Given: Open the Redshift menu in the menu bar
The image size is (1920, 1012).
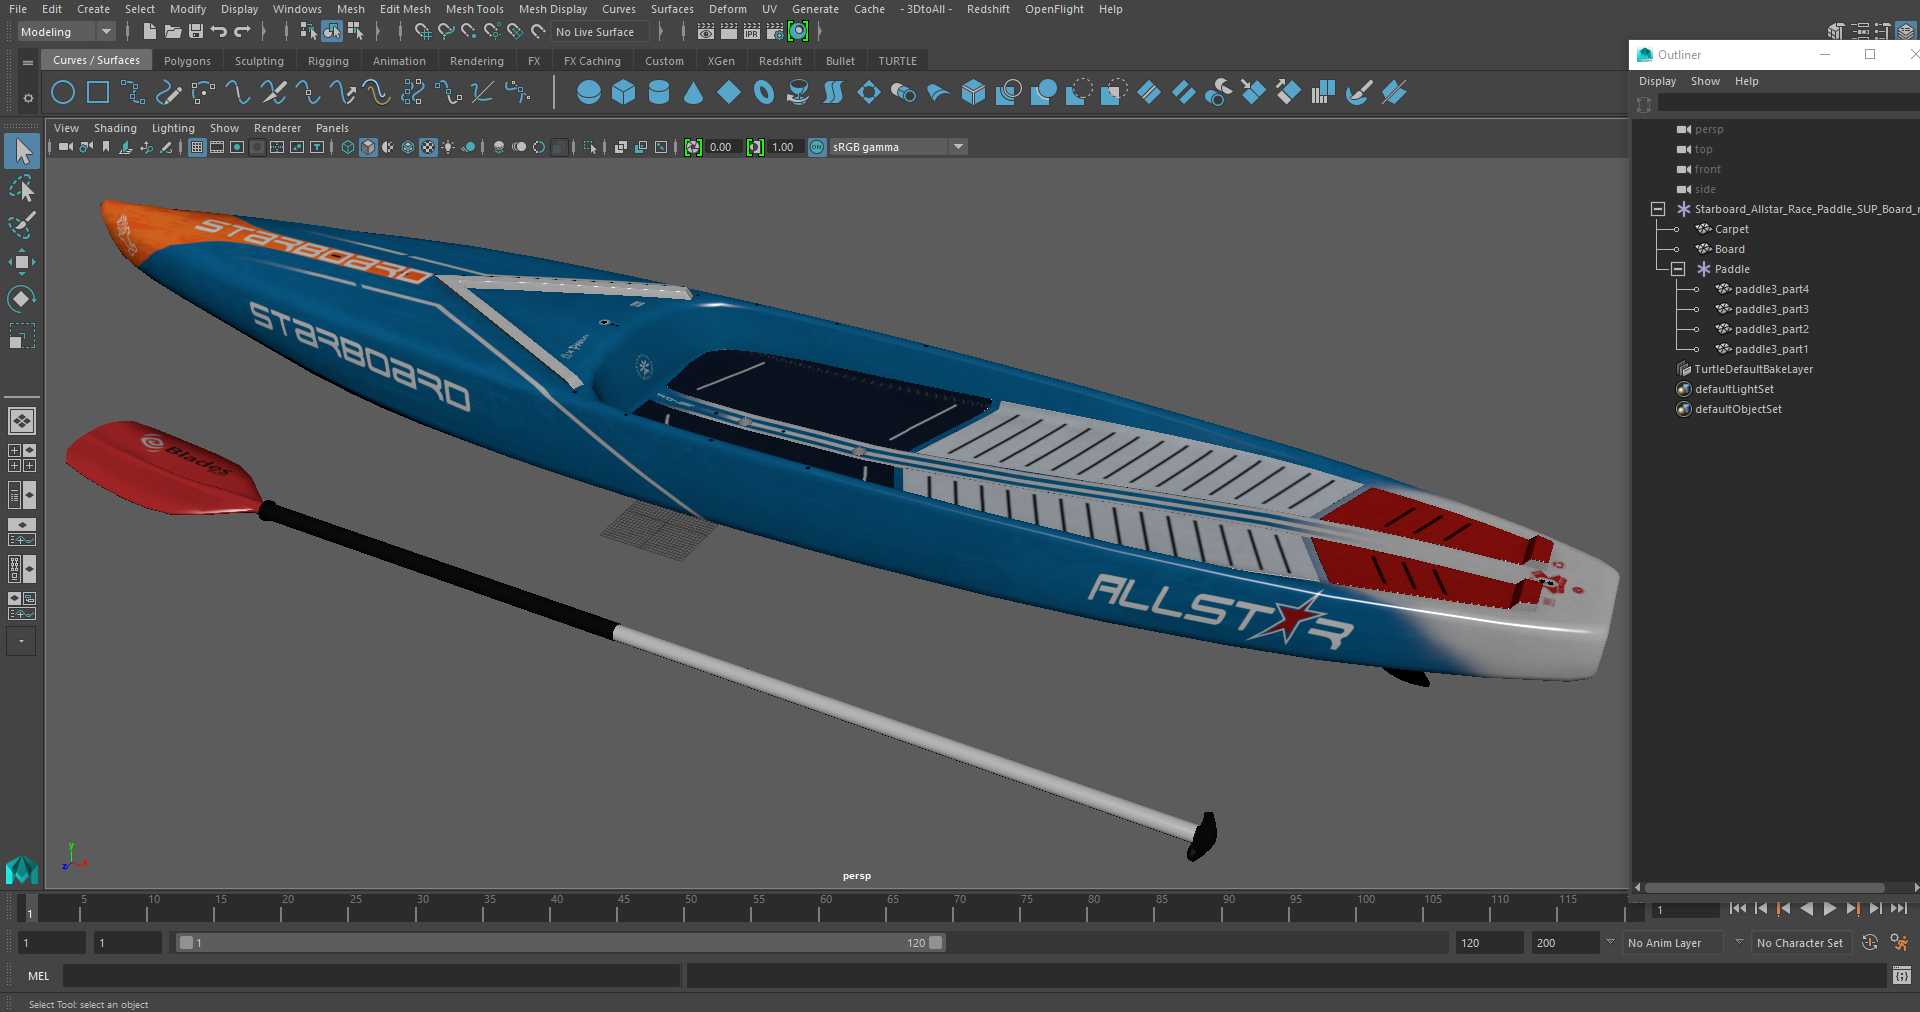Looking at the screenshot, I should [988, 9].
